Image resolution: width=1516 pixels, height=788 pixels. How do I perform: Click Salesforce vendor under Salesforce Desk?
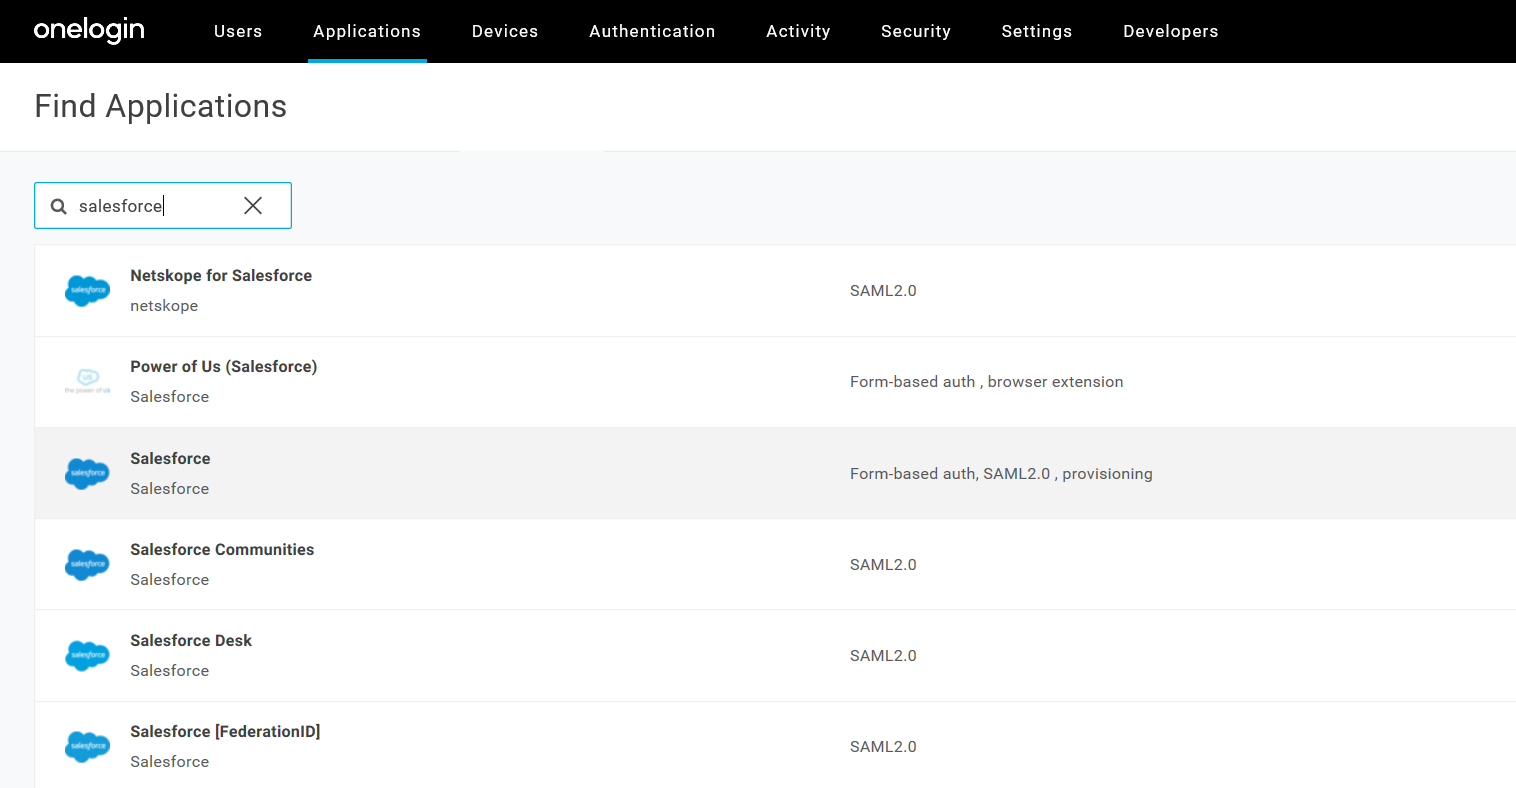click(170, 670)
